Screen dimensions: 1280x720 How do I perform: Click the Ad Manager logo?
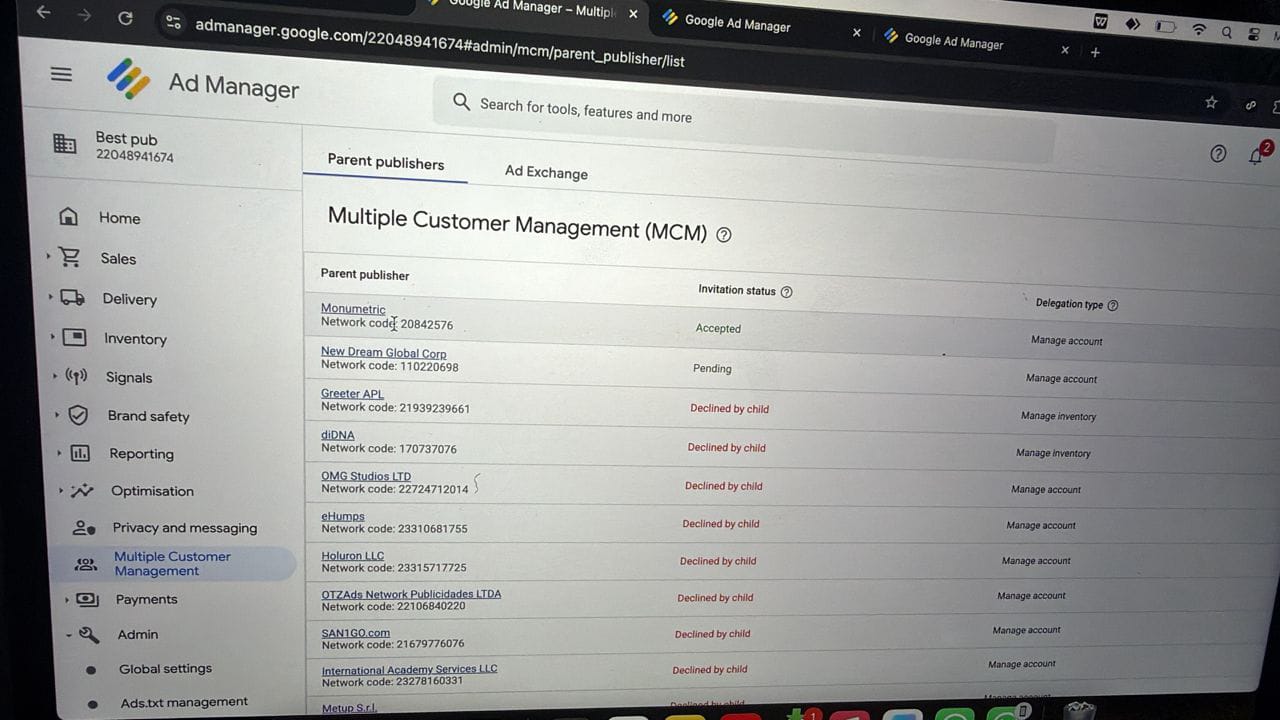click(x=128, y=79)
